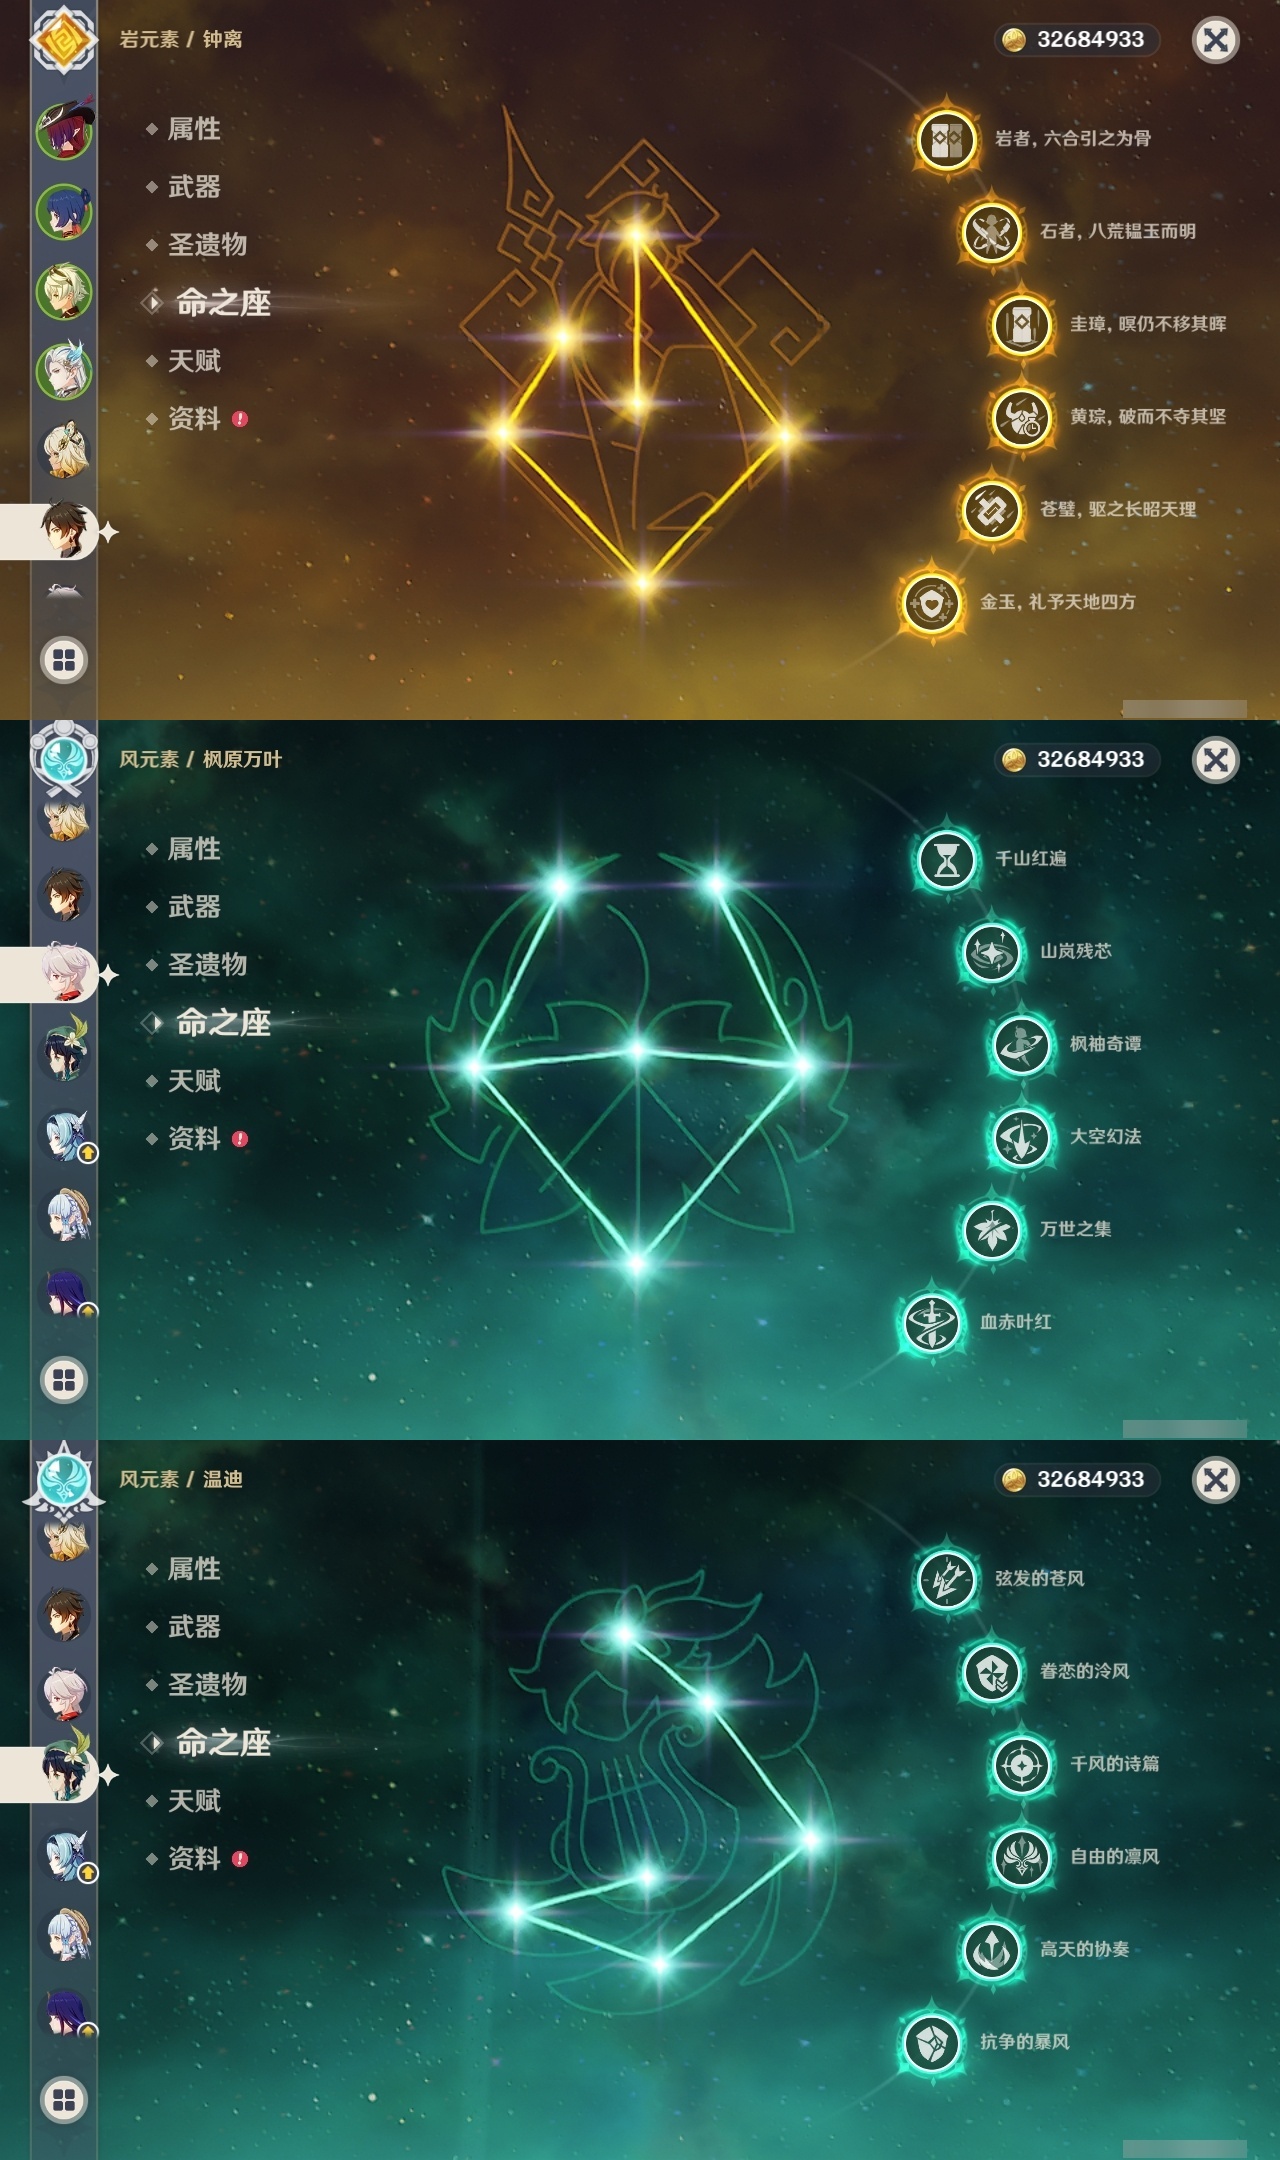Open the 岩者, 六合引之为骨 constellation icon
The image size is (1280, 2160).
[x=946, y=139]
